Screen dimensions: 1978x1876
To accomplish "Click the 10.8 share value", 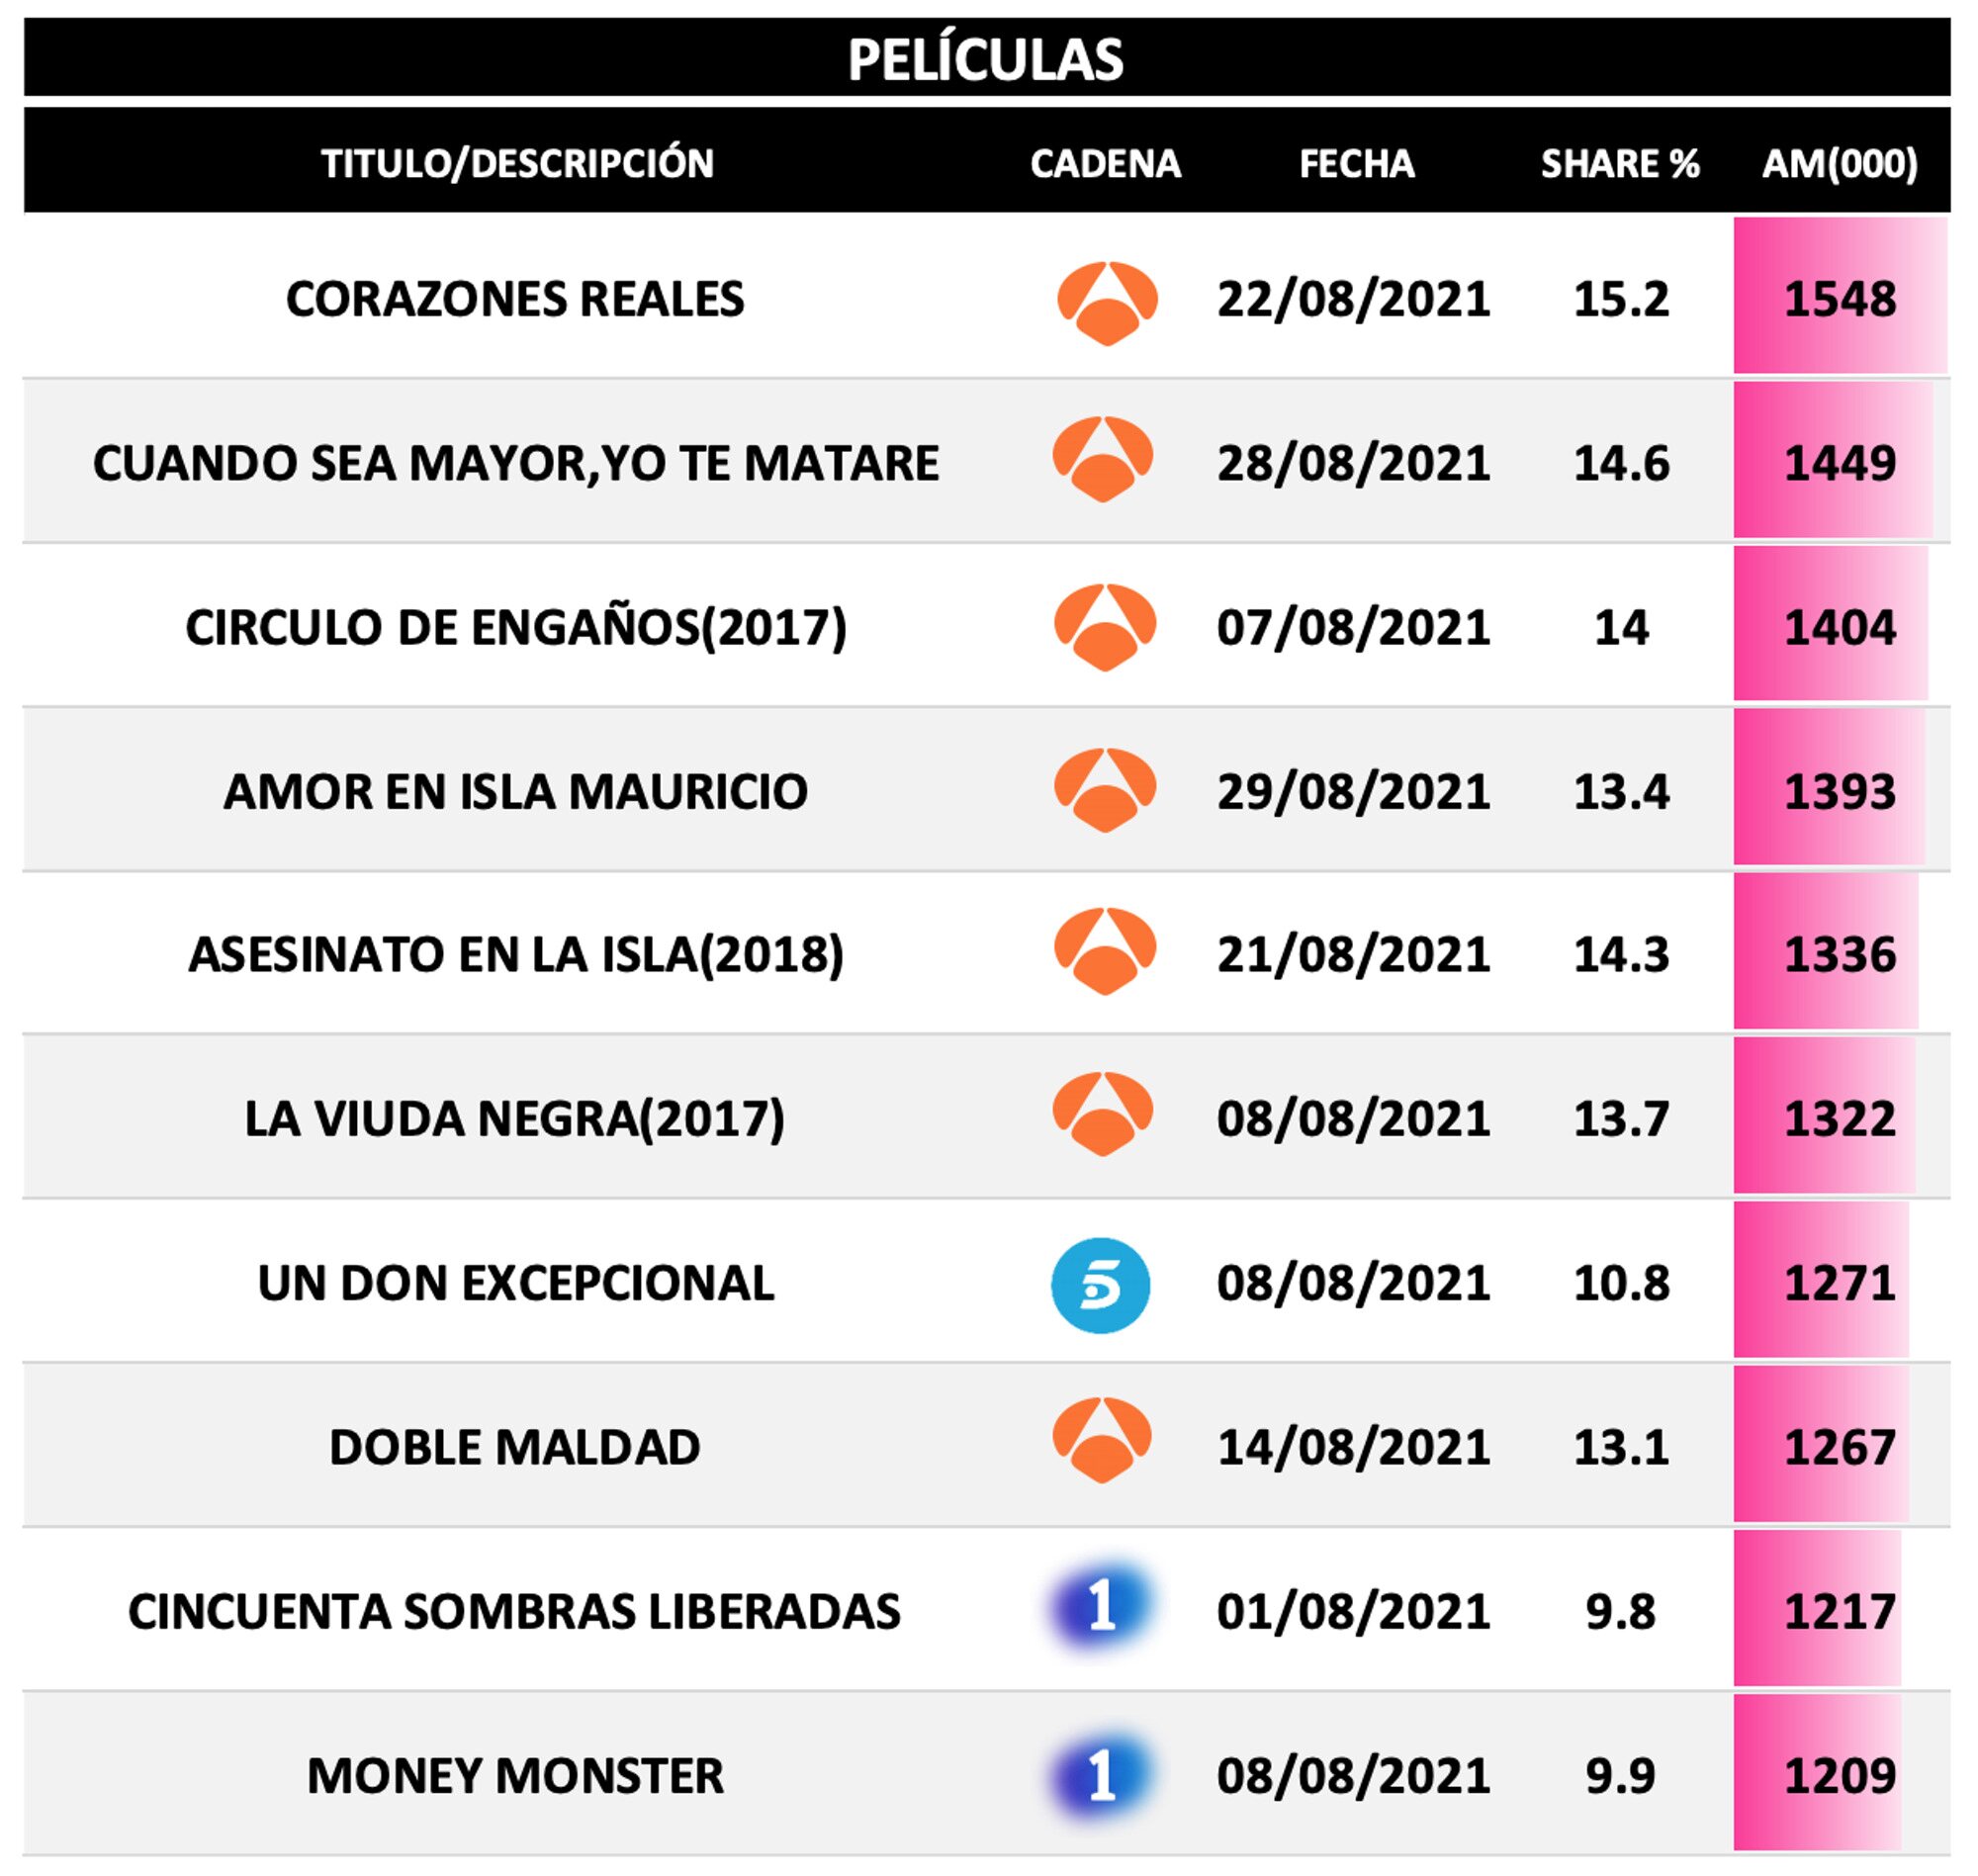I will click(x=1620, y=1283).
